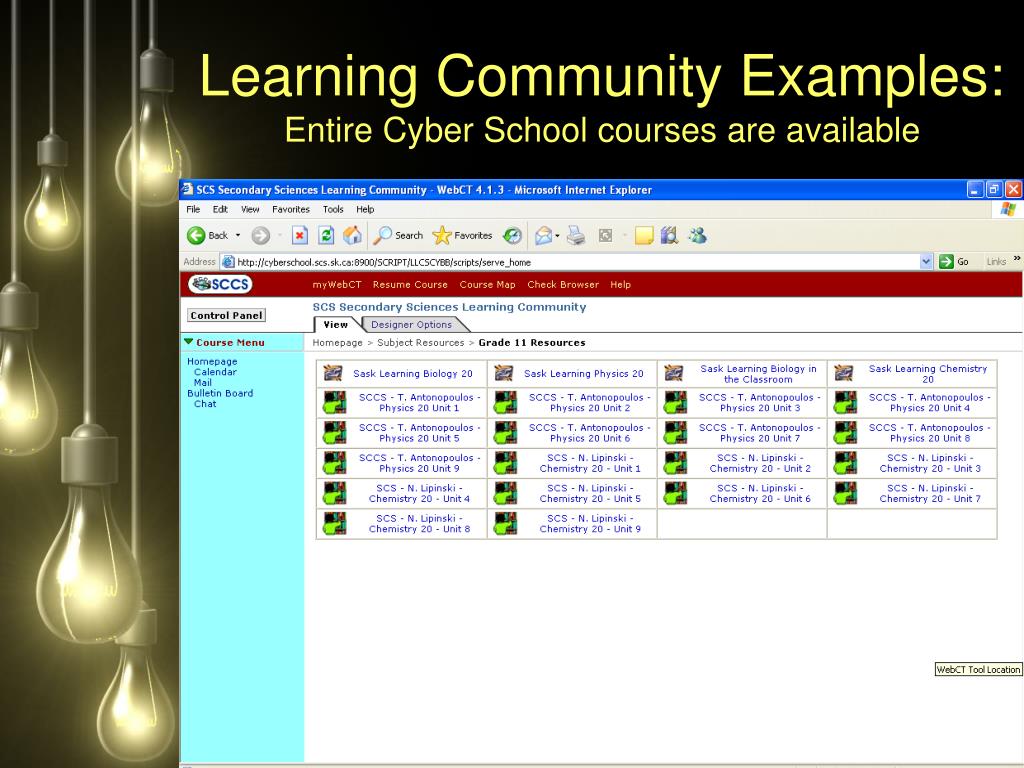
Task: Open Calendar in Course Menu
Action: click(x=216, y=372)
